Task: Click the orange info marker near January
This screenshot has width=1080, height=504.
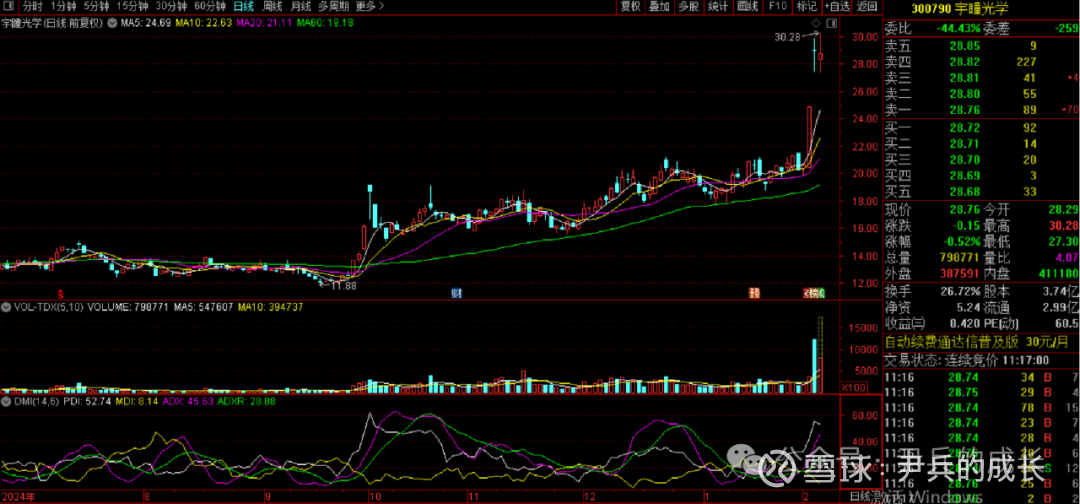Action: pyautogui.click(x=755, y=293)
